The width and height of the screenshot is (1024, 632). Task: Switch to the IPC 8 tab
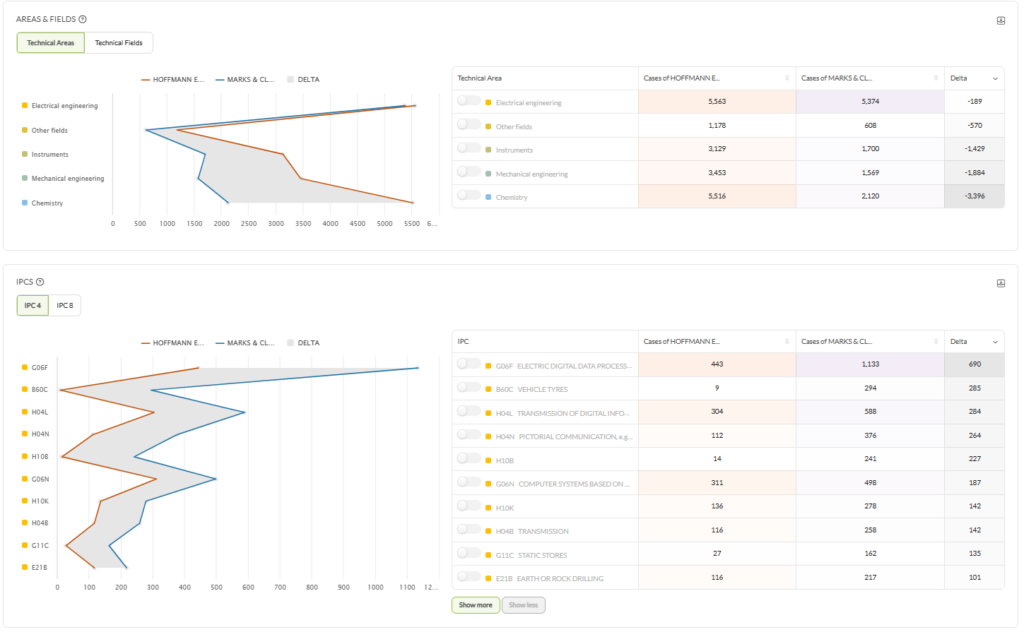click(x=65, y=306)
